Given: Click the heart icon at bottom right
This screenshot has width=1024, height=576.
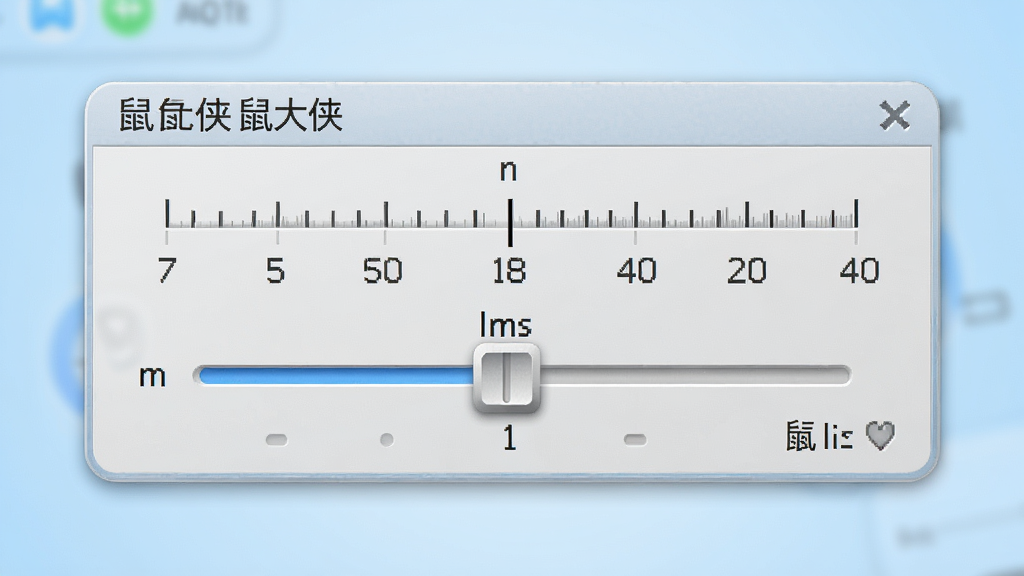Looking at the screenshot, I should click(880, 436).
